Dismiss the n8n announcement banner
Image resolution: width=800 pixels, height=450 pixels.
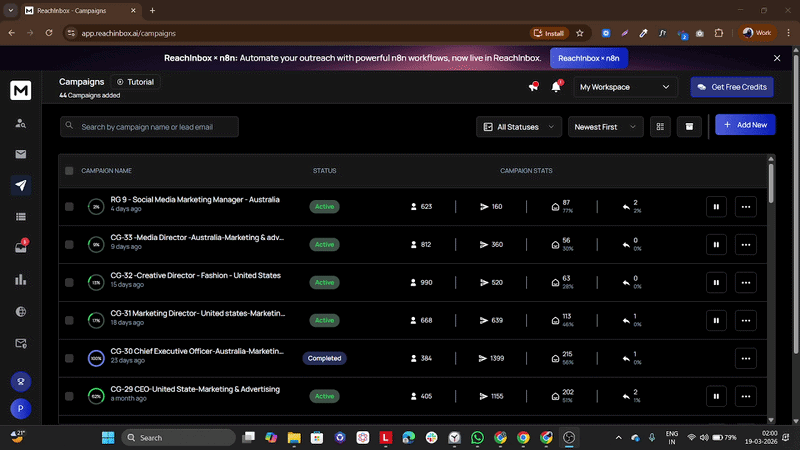tap(777, 58)
